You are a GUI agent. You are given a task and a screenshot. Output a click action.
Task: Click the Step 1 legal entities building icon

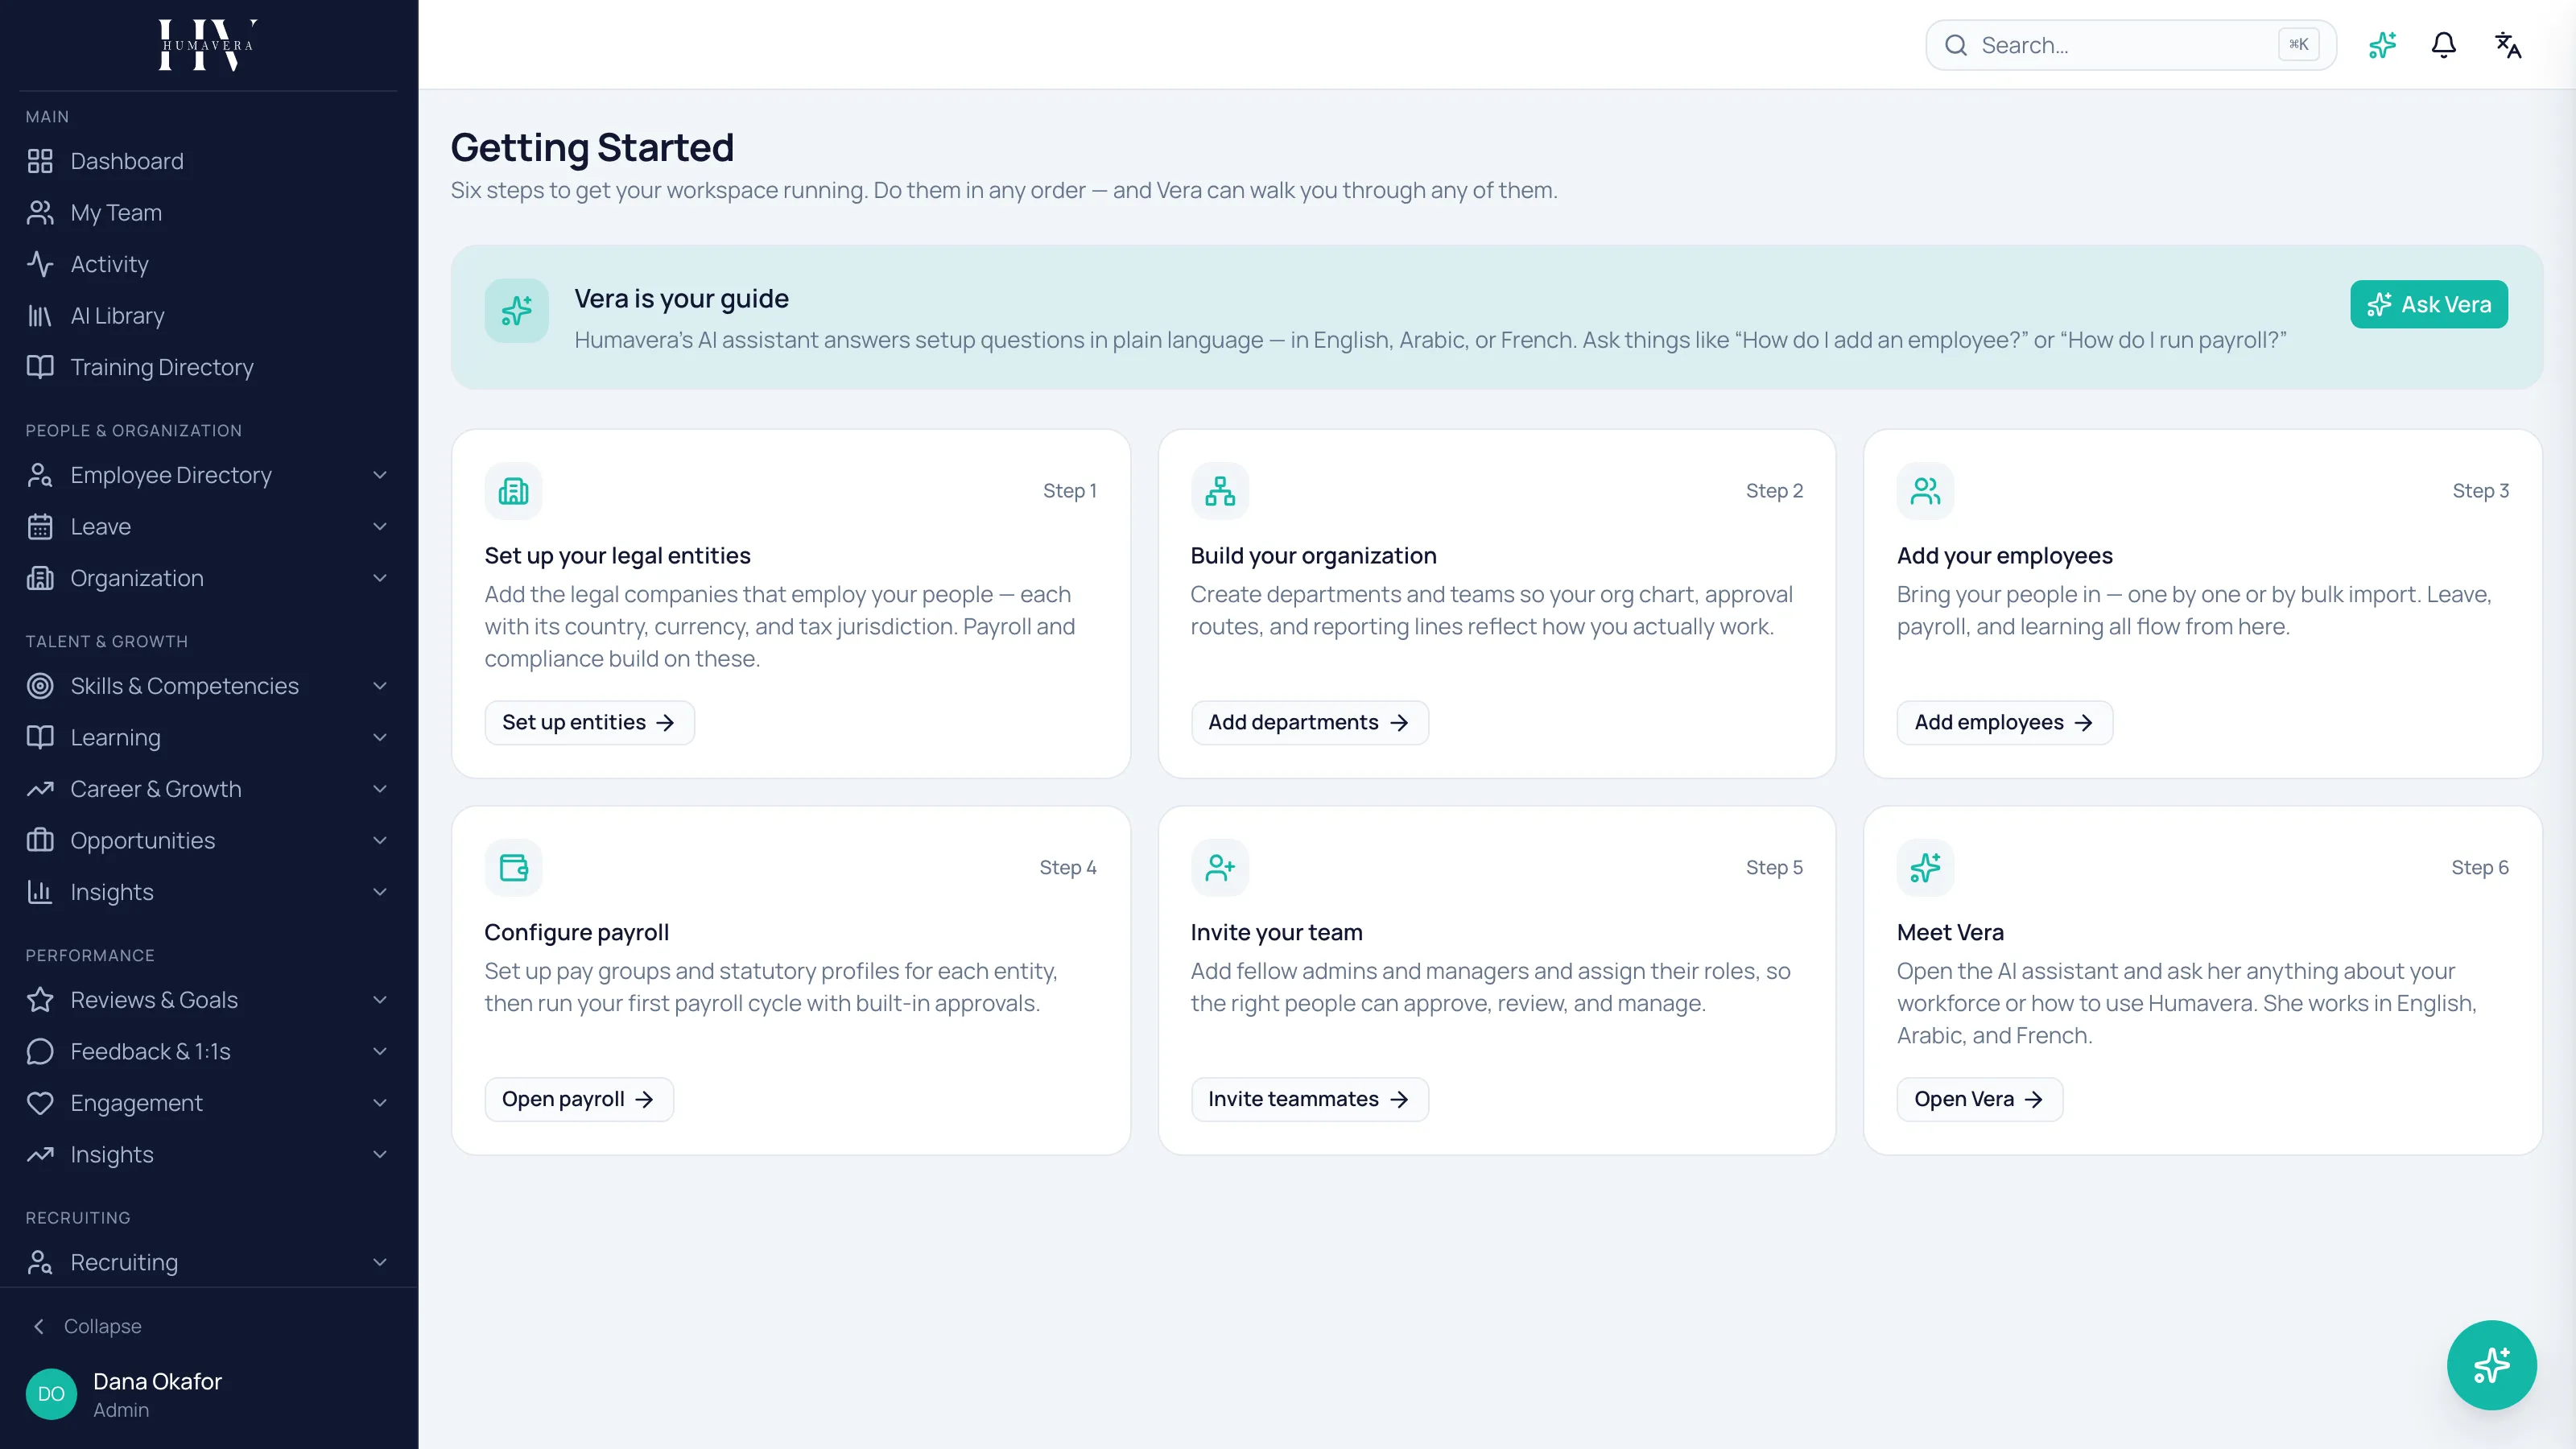[x=513, y=491]
